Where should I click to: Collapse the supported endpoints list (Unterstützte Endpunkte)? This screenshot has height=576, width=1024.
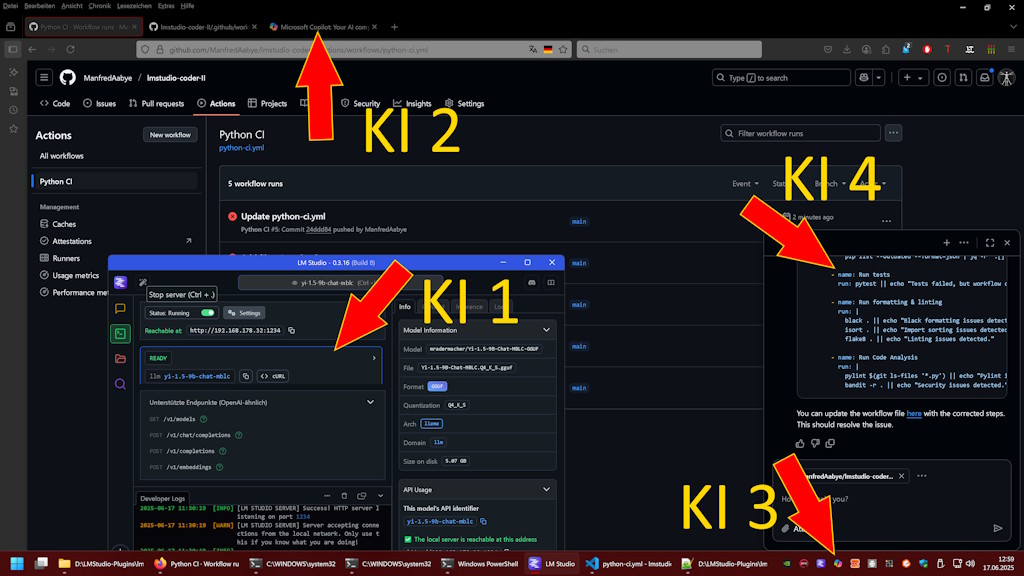click(x=370, y=400)
